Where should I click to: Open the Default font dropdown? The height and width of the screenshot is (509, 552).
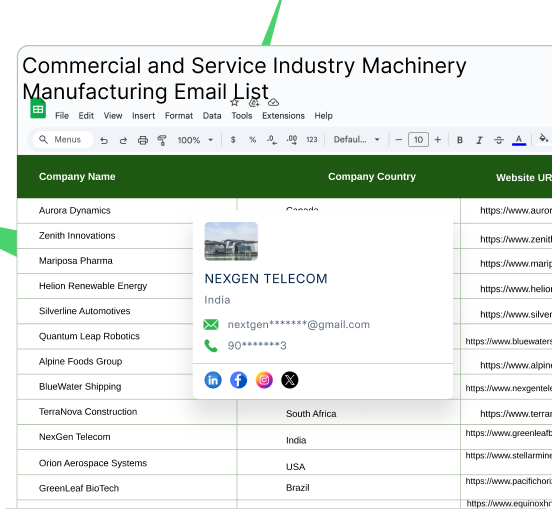[x=357, y=140]
